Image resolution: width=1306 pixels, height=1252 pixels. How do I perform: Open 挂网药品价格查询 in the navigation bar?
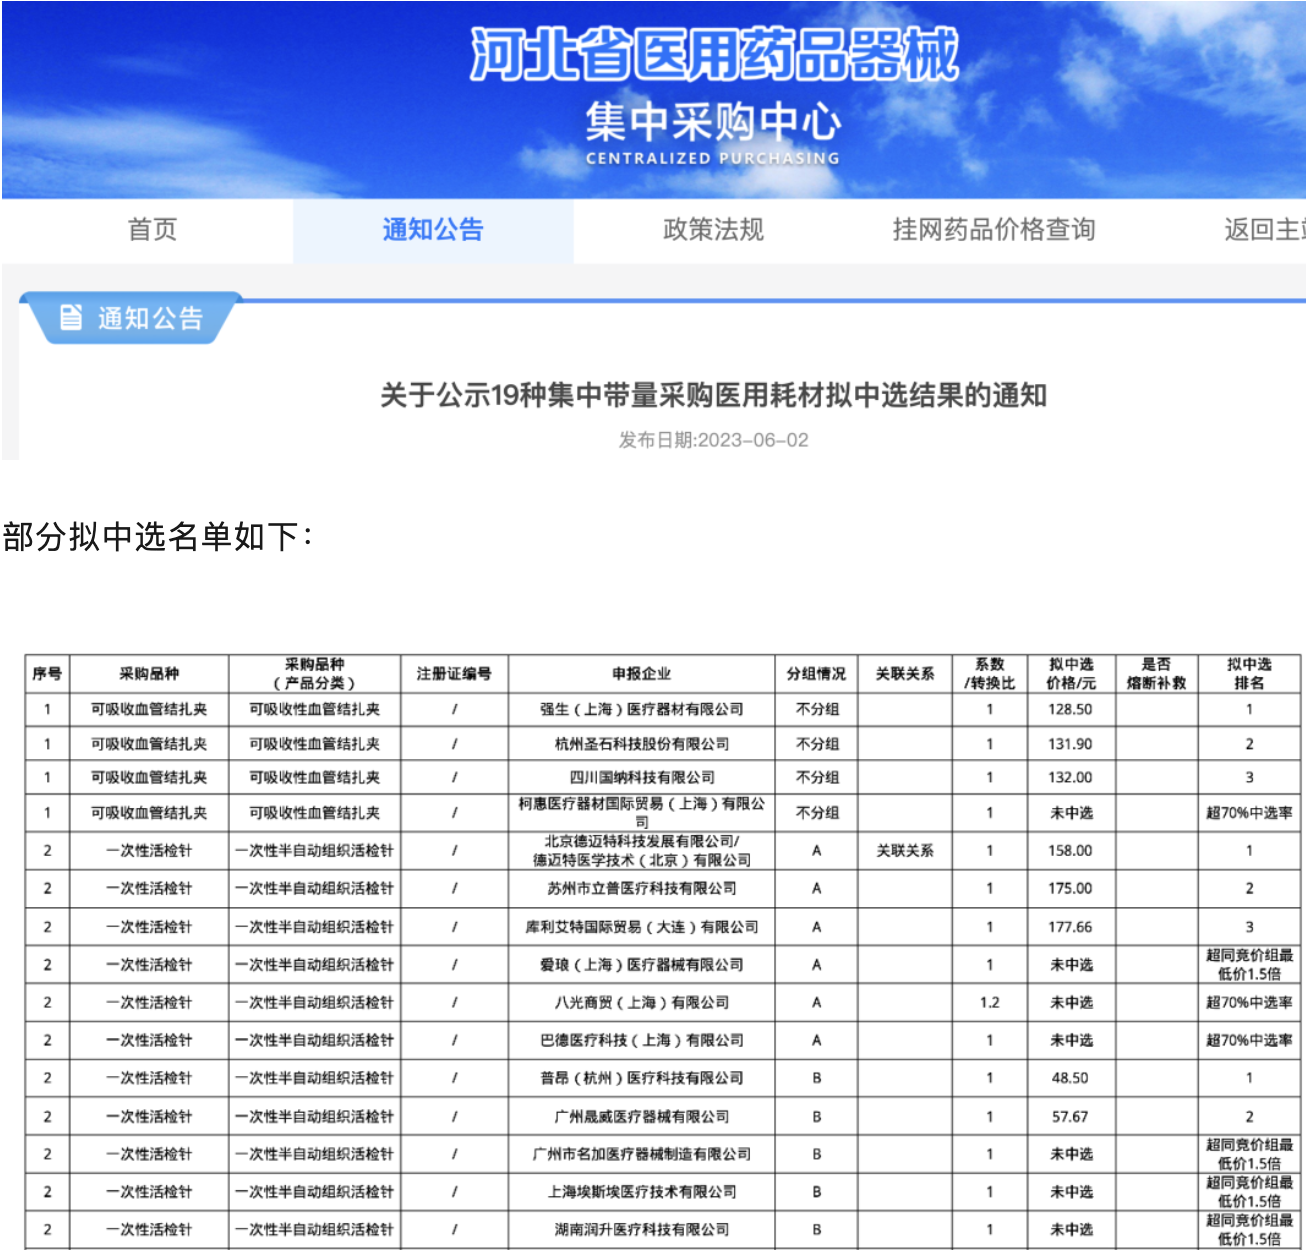[x=993, y=230]
